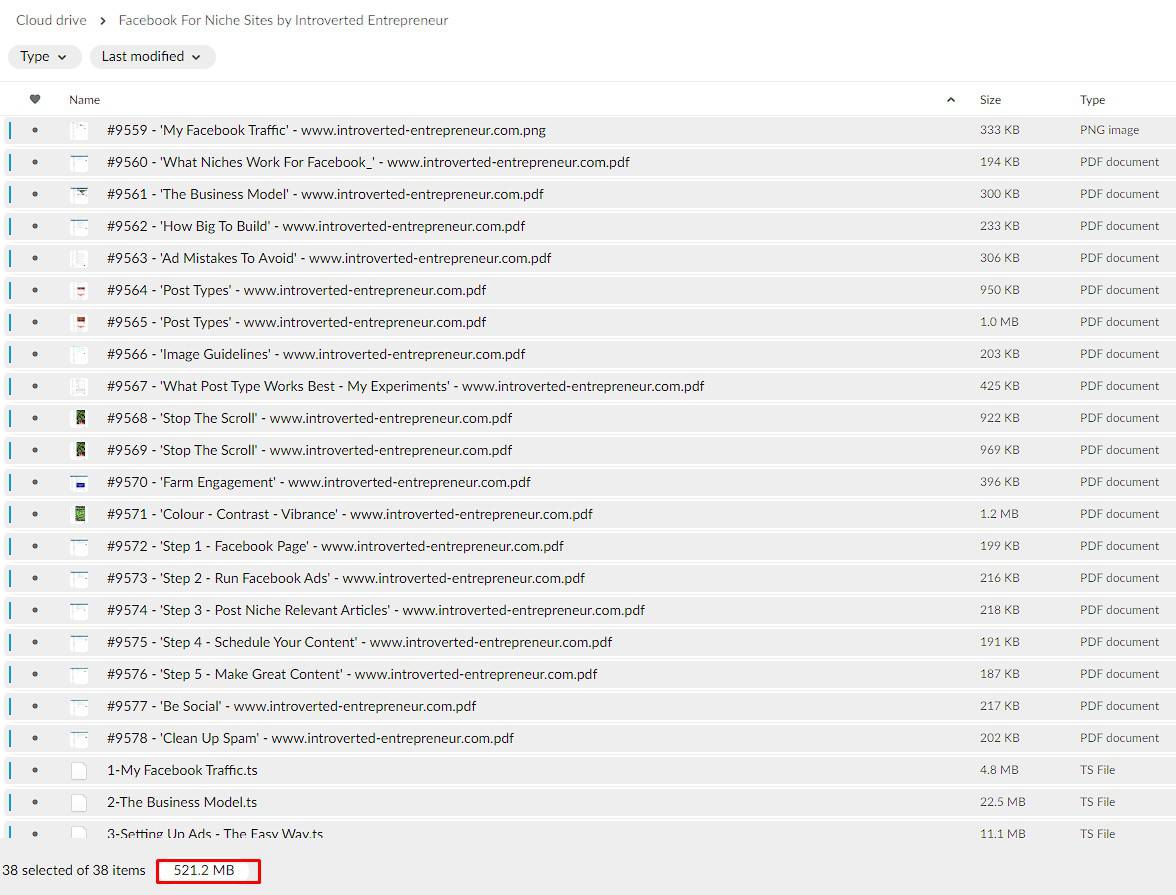Image resolution: width=1176 pixels, height=895 pixels.
Task: Go to Cloud drive in the breadcrumb
Action: click(51, 20)
